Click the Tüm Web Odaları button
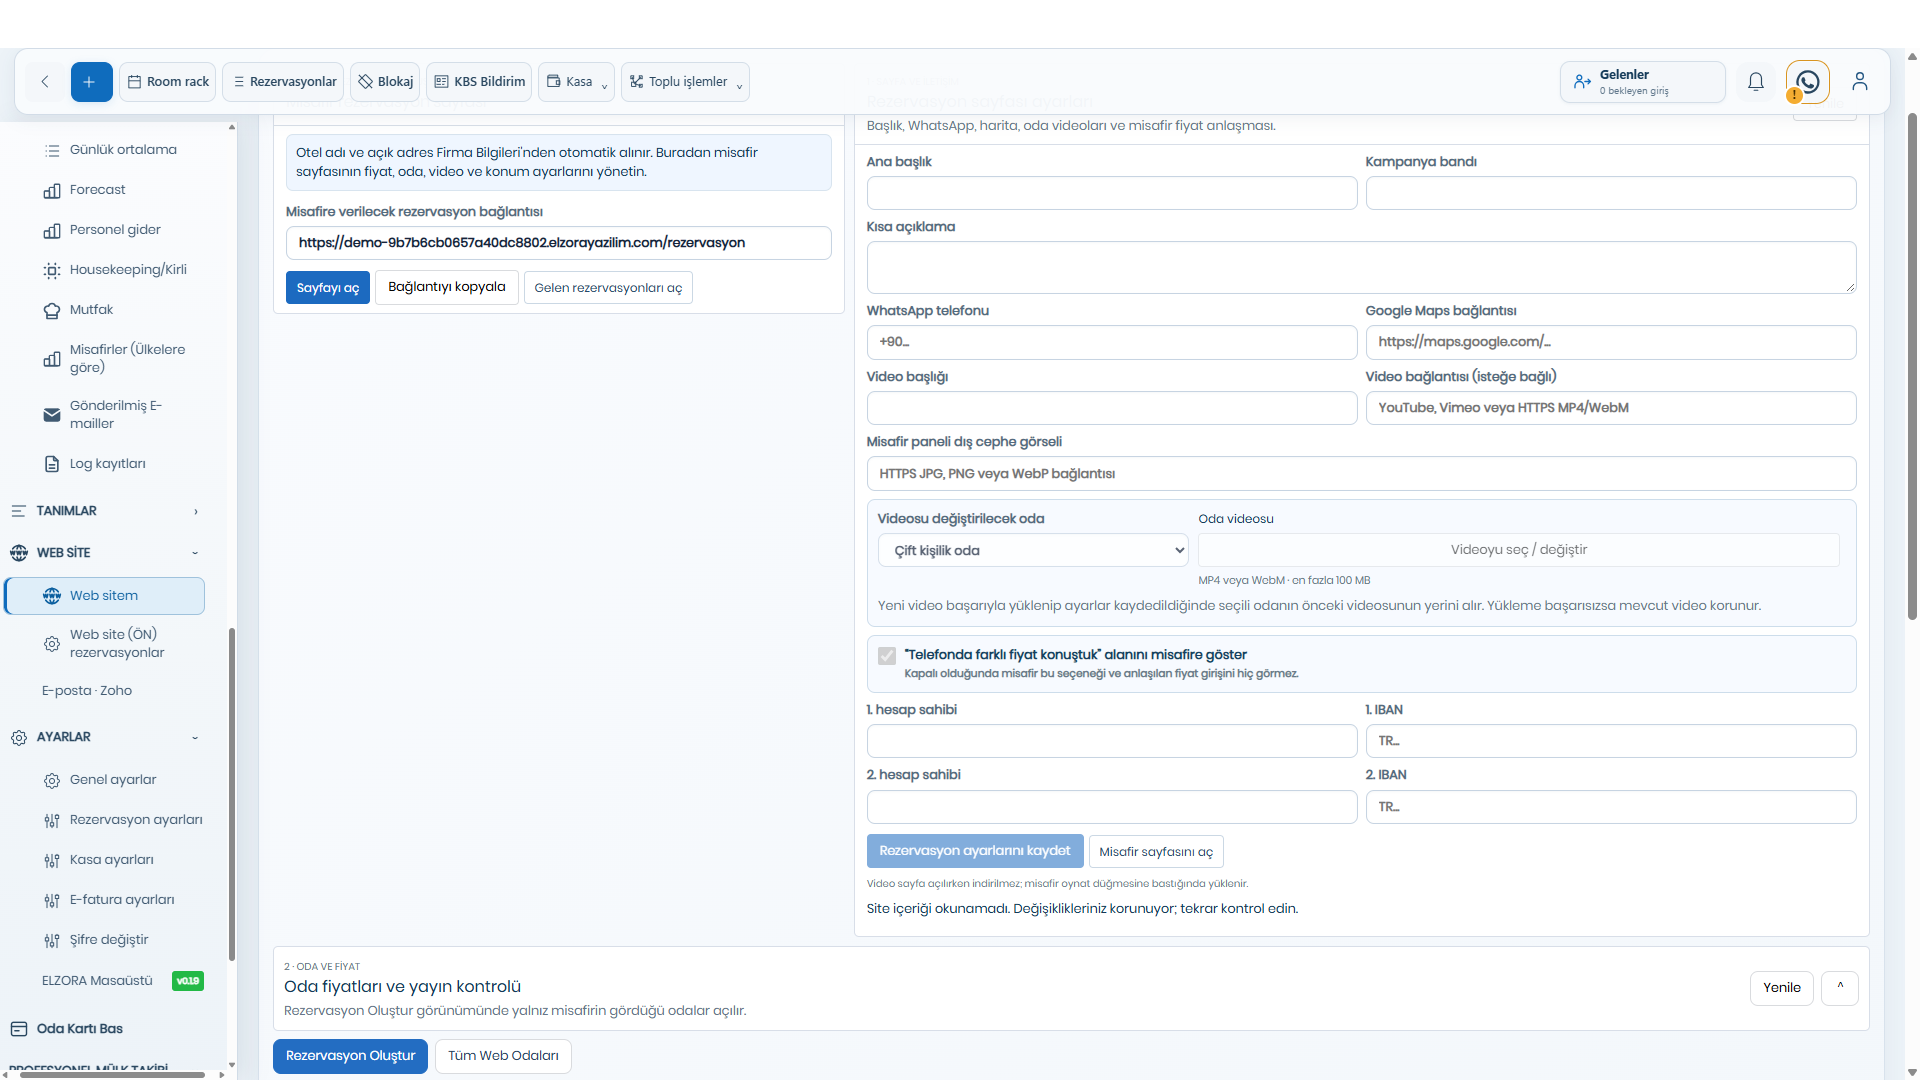This screenshot has width=1920, height=1080. coord(503,1056)
